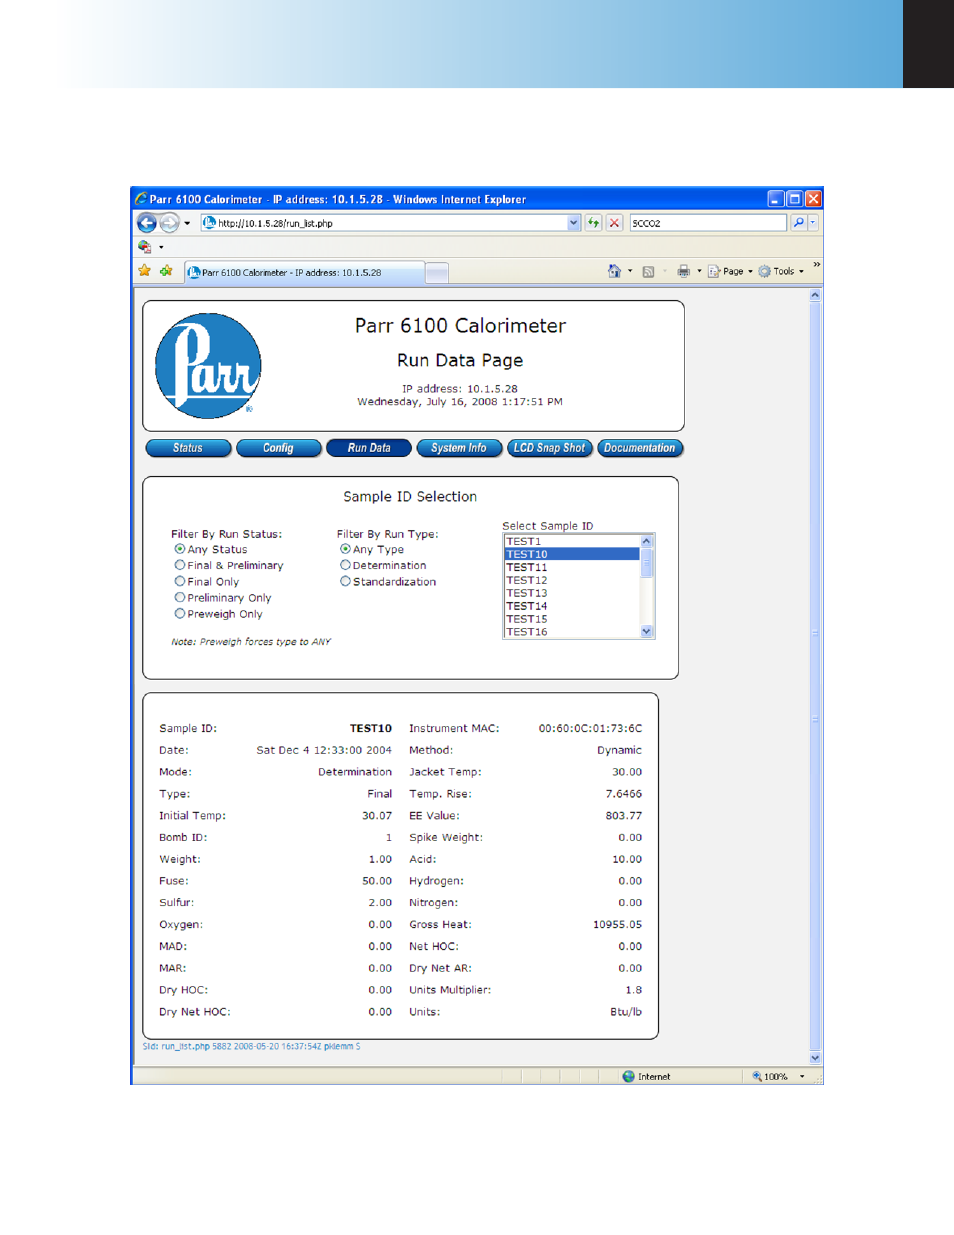Minimize the Internet Explorer window

click(x=776, y=199)
